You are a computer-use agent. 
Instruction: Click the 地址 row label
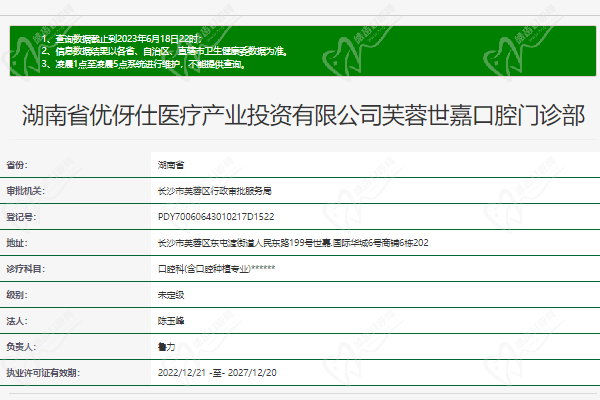pos(16,242)
